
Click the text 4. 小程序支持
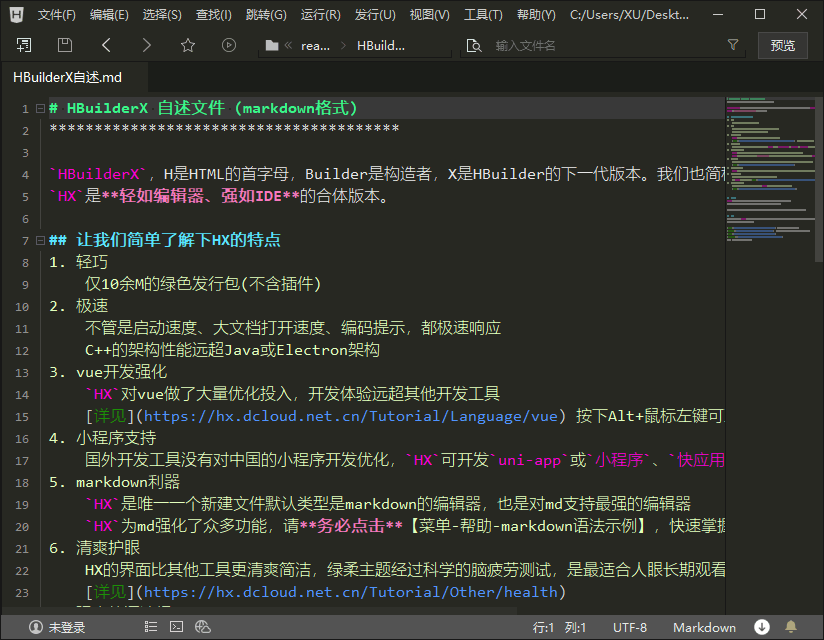(102, 438)
